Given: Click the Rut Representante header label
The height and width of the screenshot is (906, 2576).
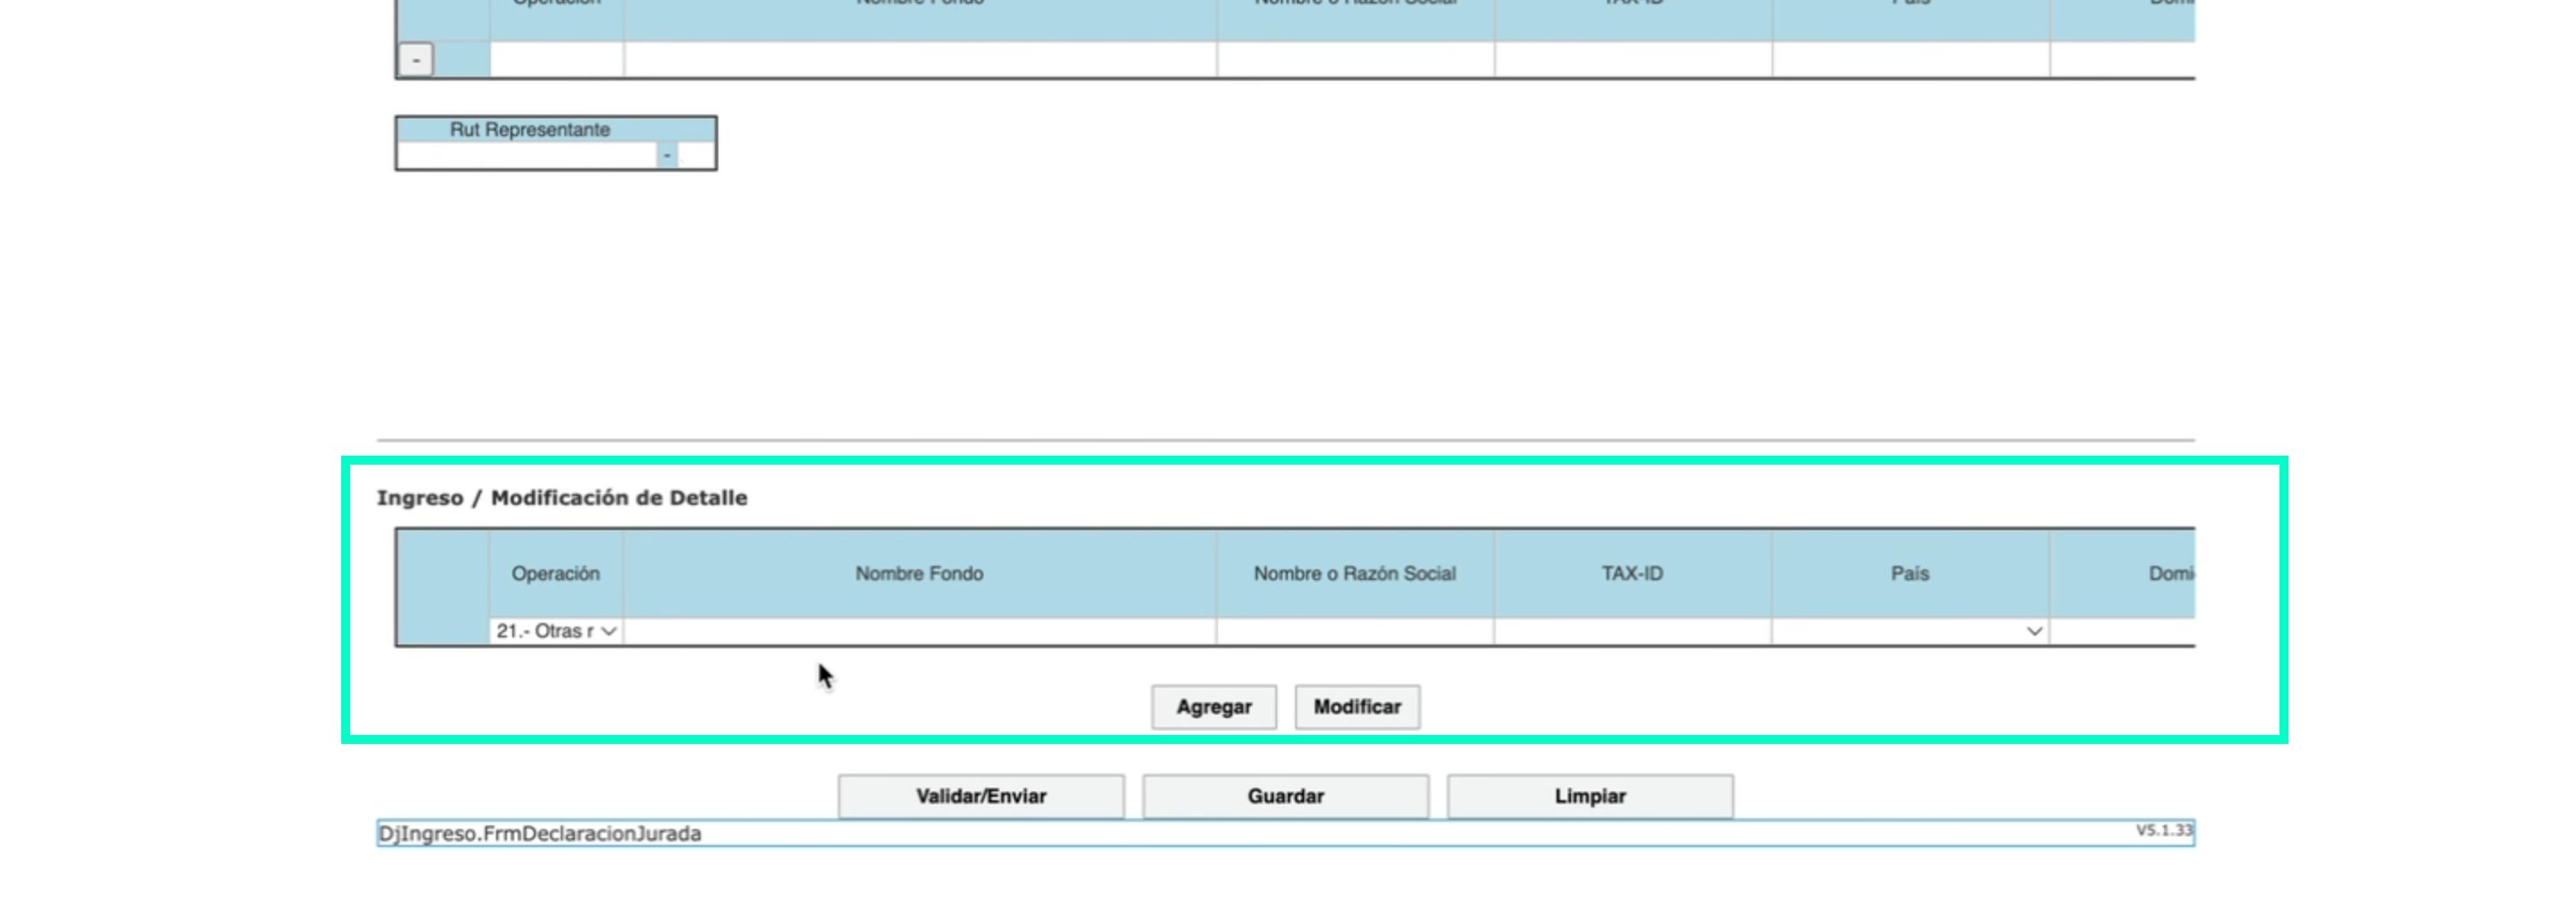Looking at the screenshot, I should pos(529,130).
